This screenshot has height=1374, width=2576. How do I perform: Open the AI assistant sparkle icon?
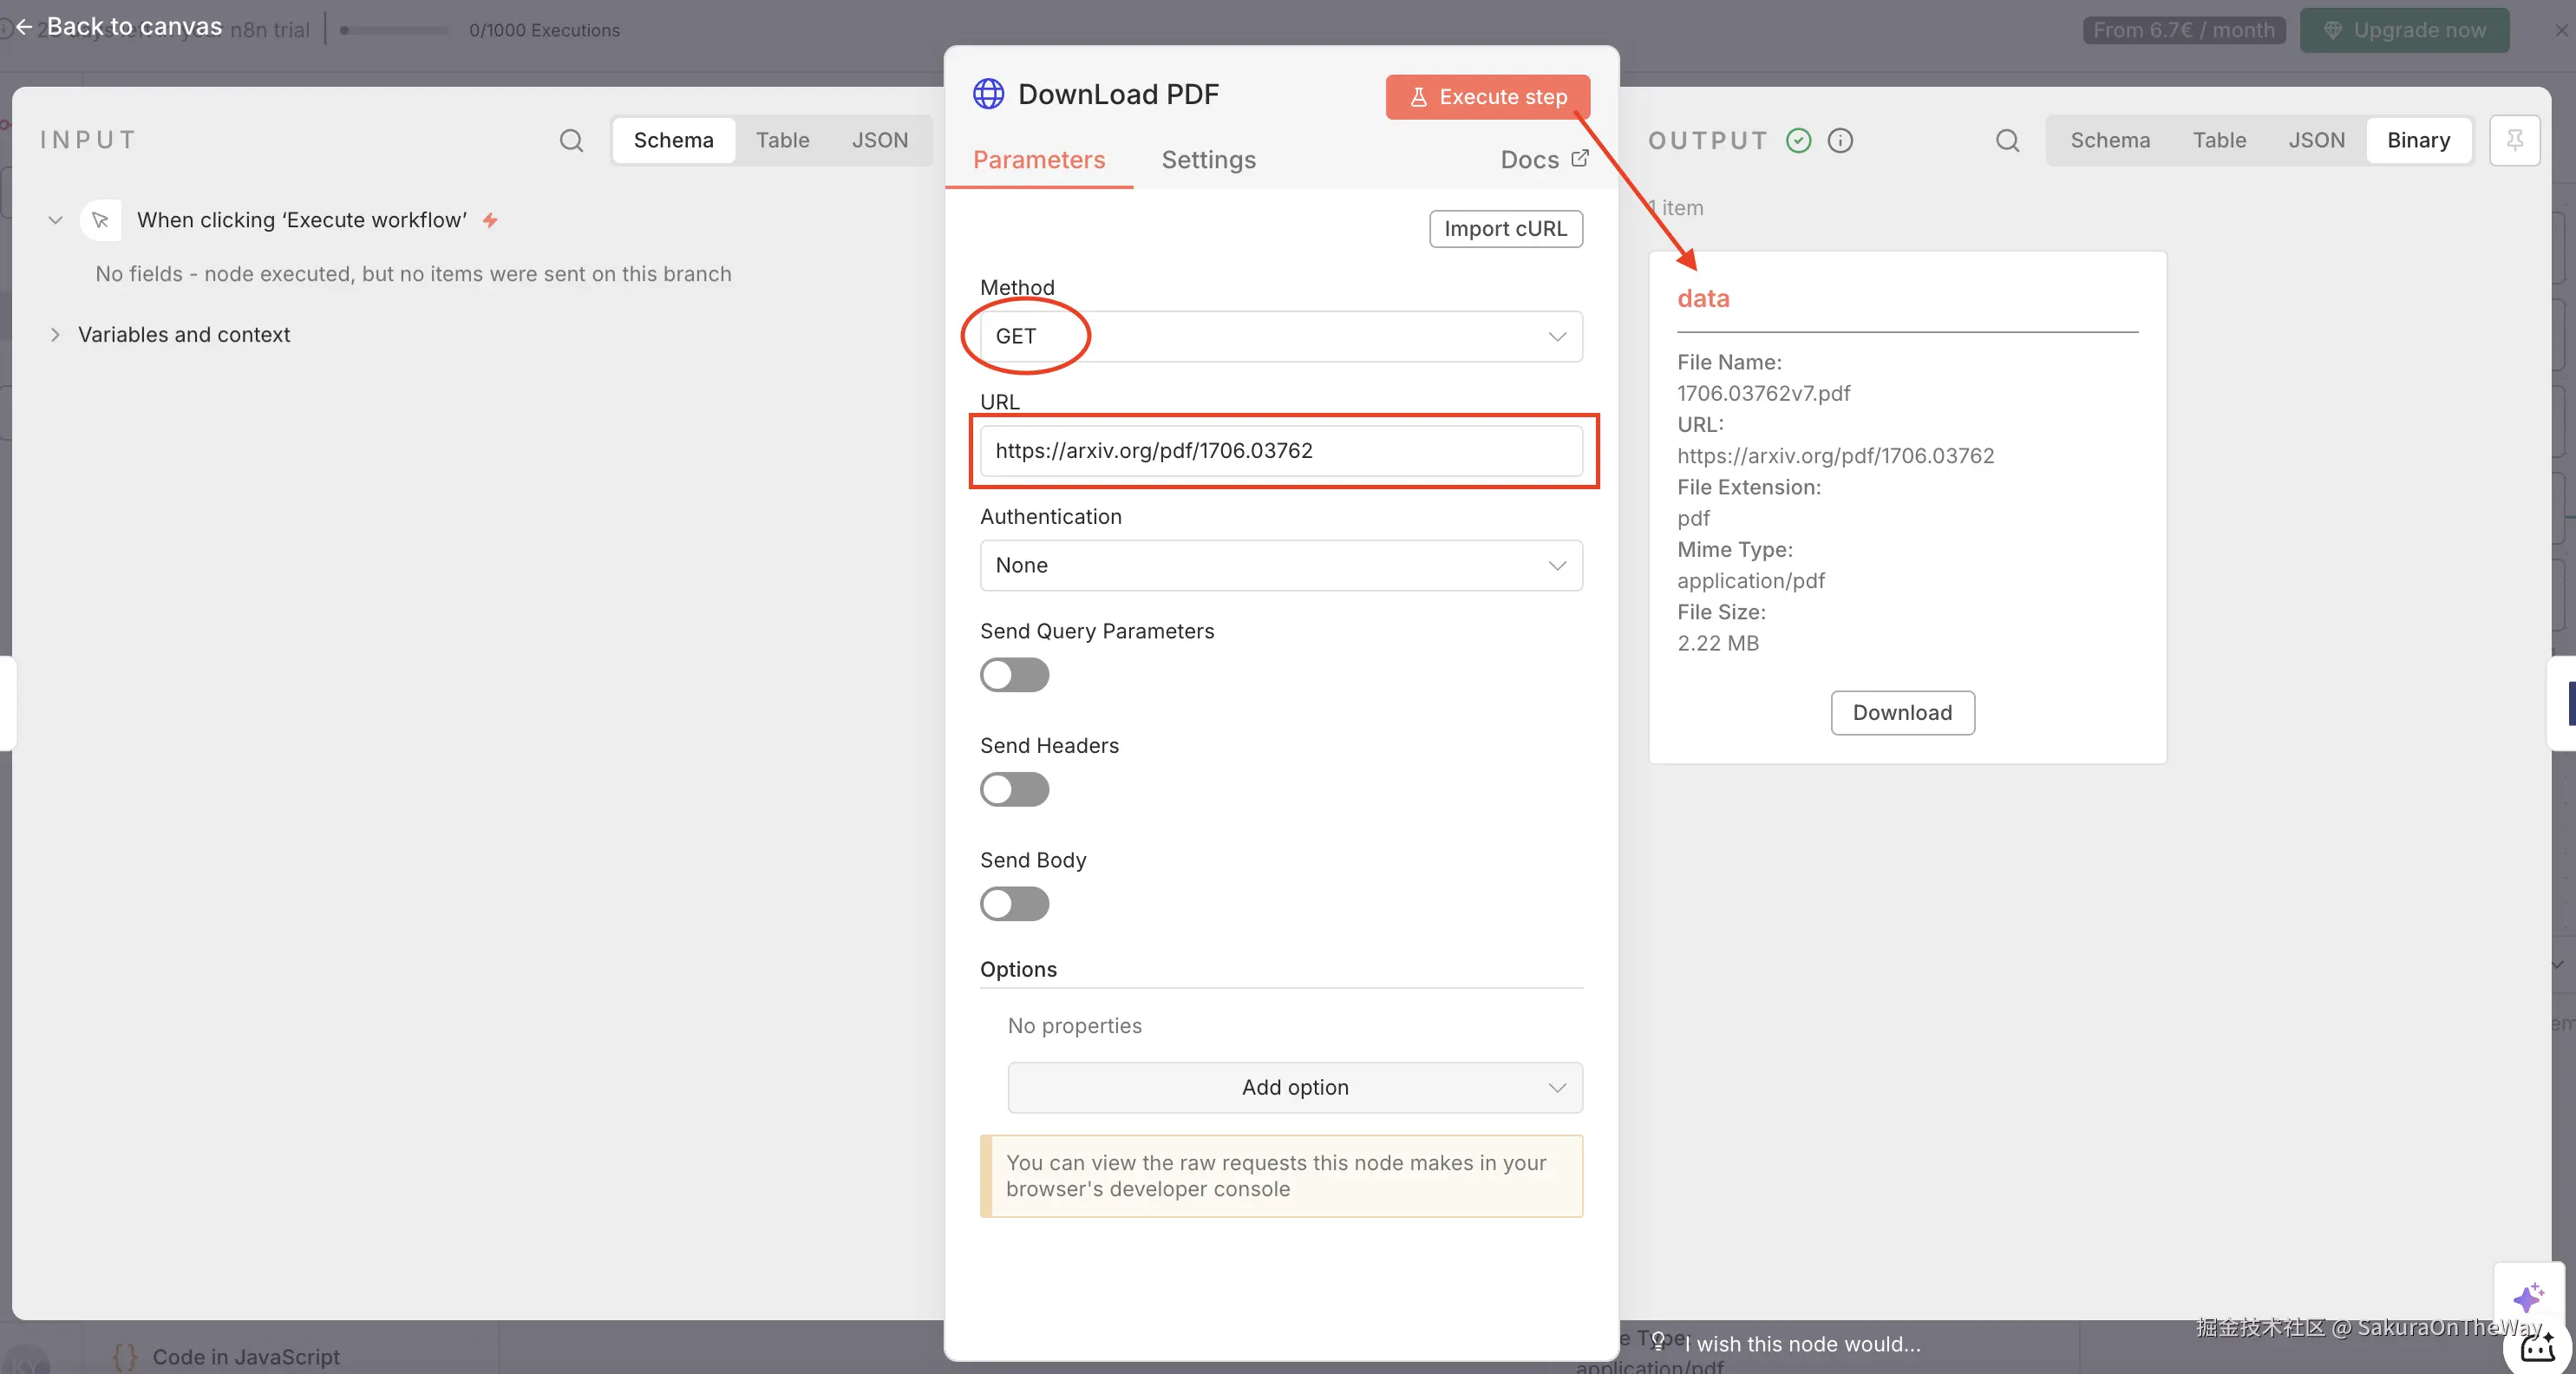click(x=2527, y=1298)
